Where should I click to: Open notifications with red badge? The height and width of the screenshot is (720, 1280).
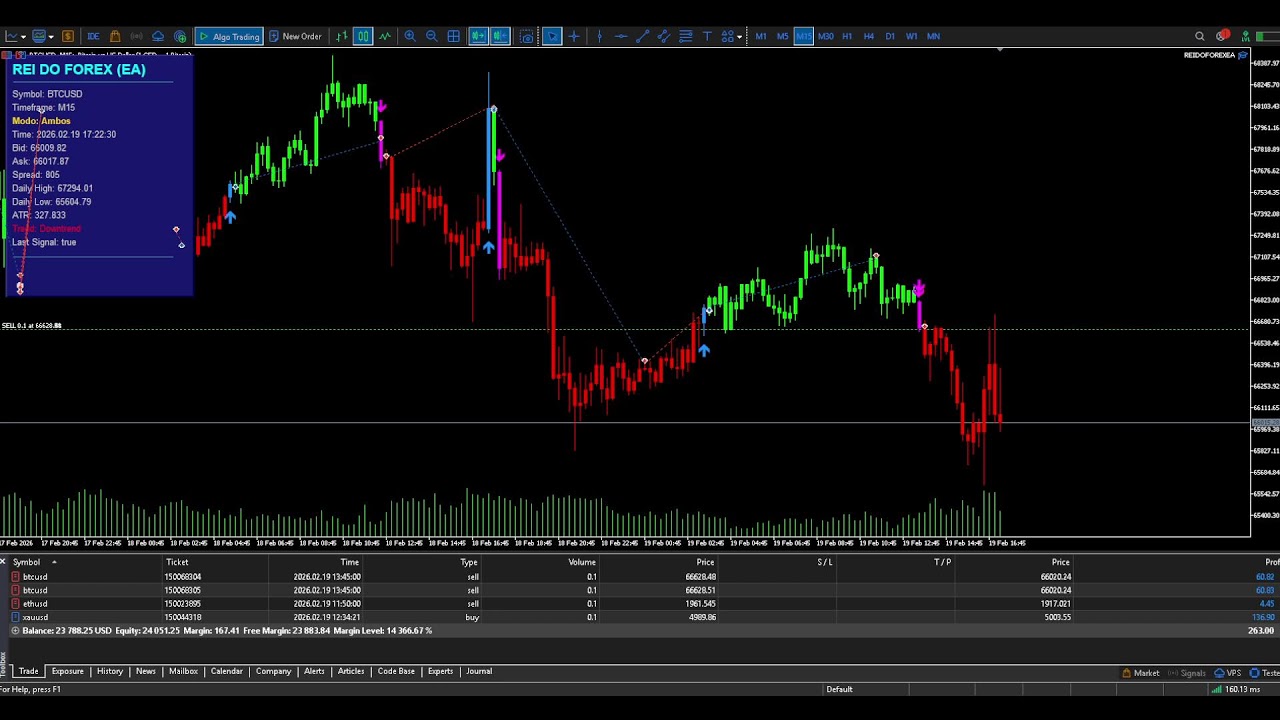coord(1222,36)
